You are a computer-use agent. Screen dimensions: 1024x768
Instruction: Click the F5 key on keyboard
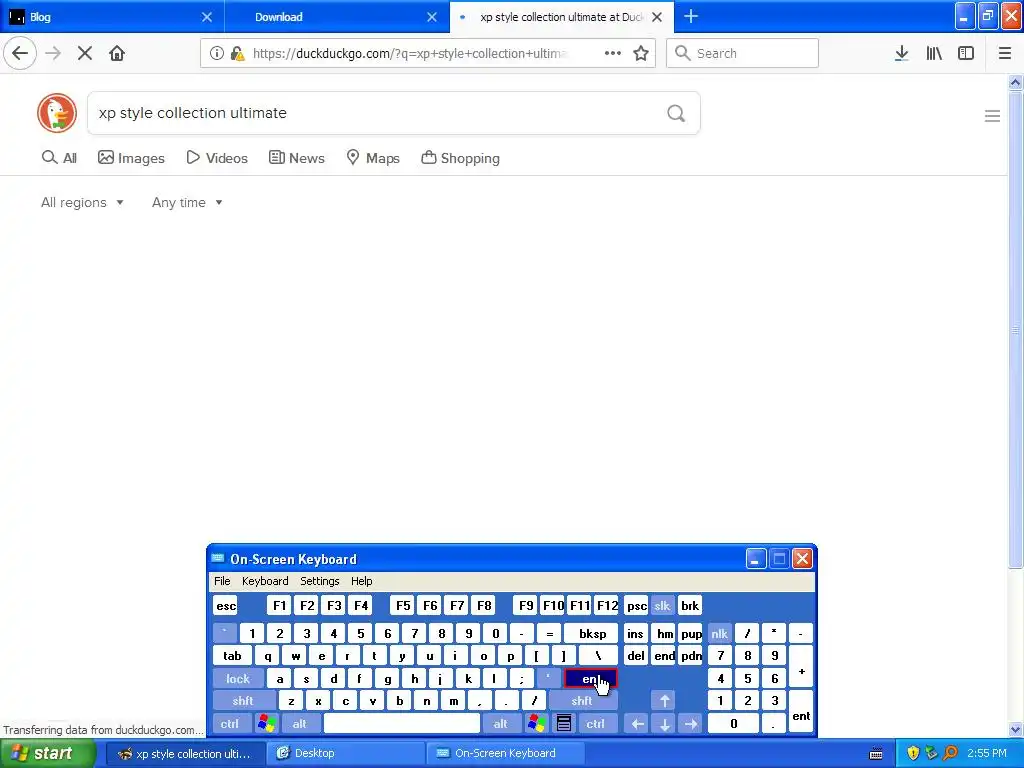click(x=403, y=605)
